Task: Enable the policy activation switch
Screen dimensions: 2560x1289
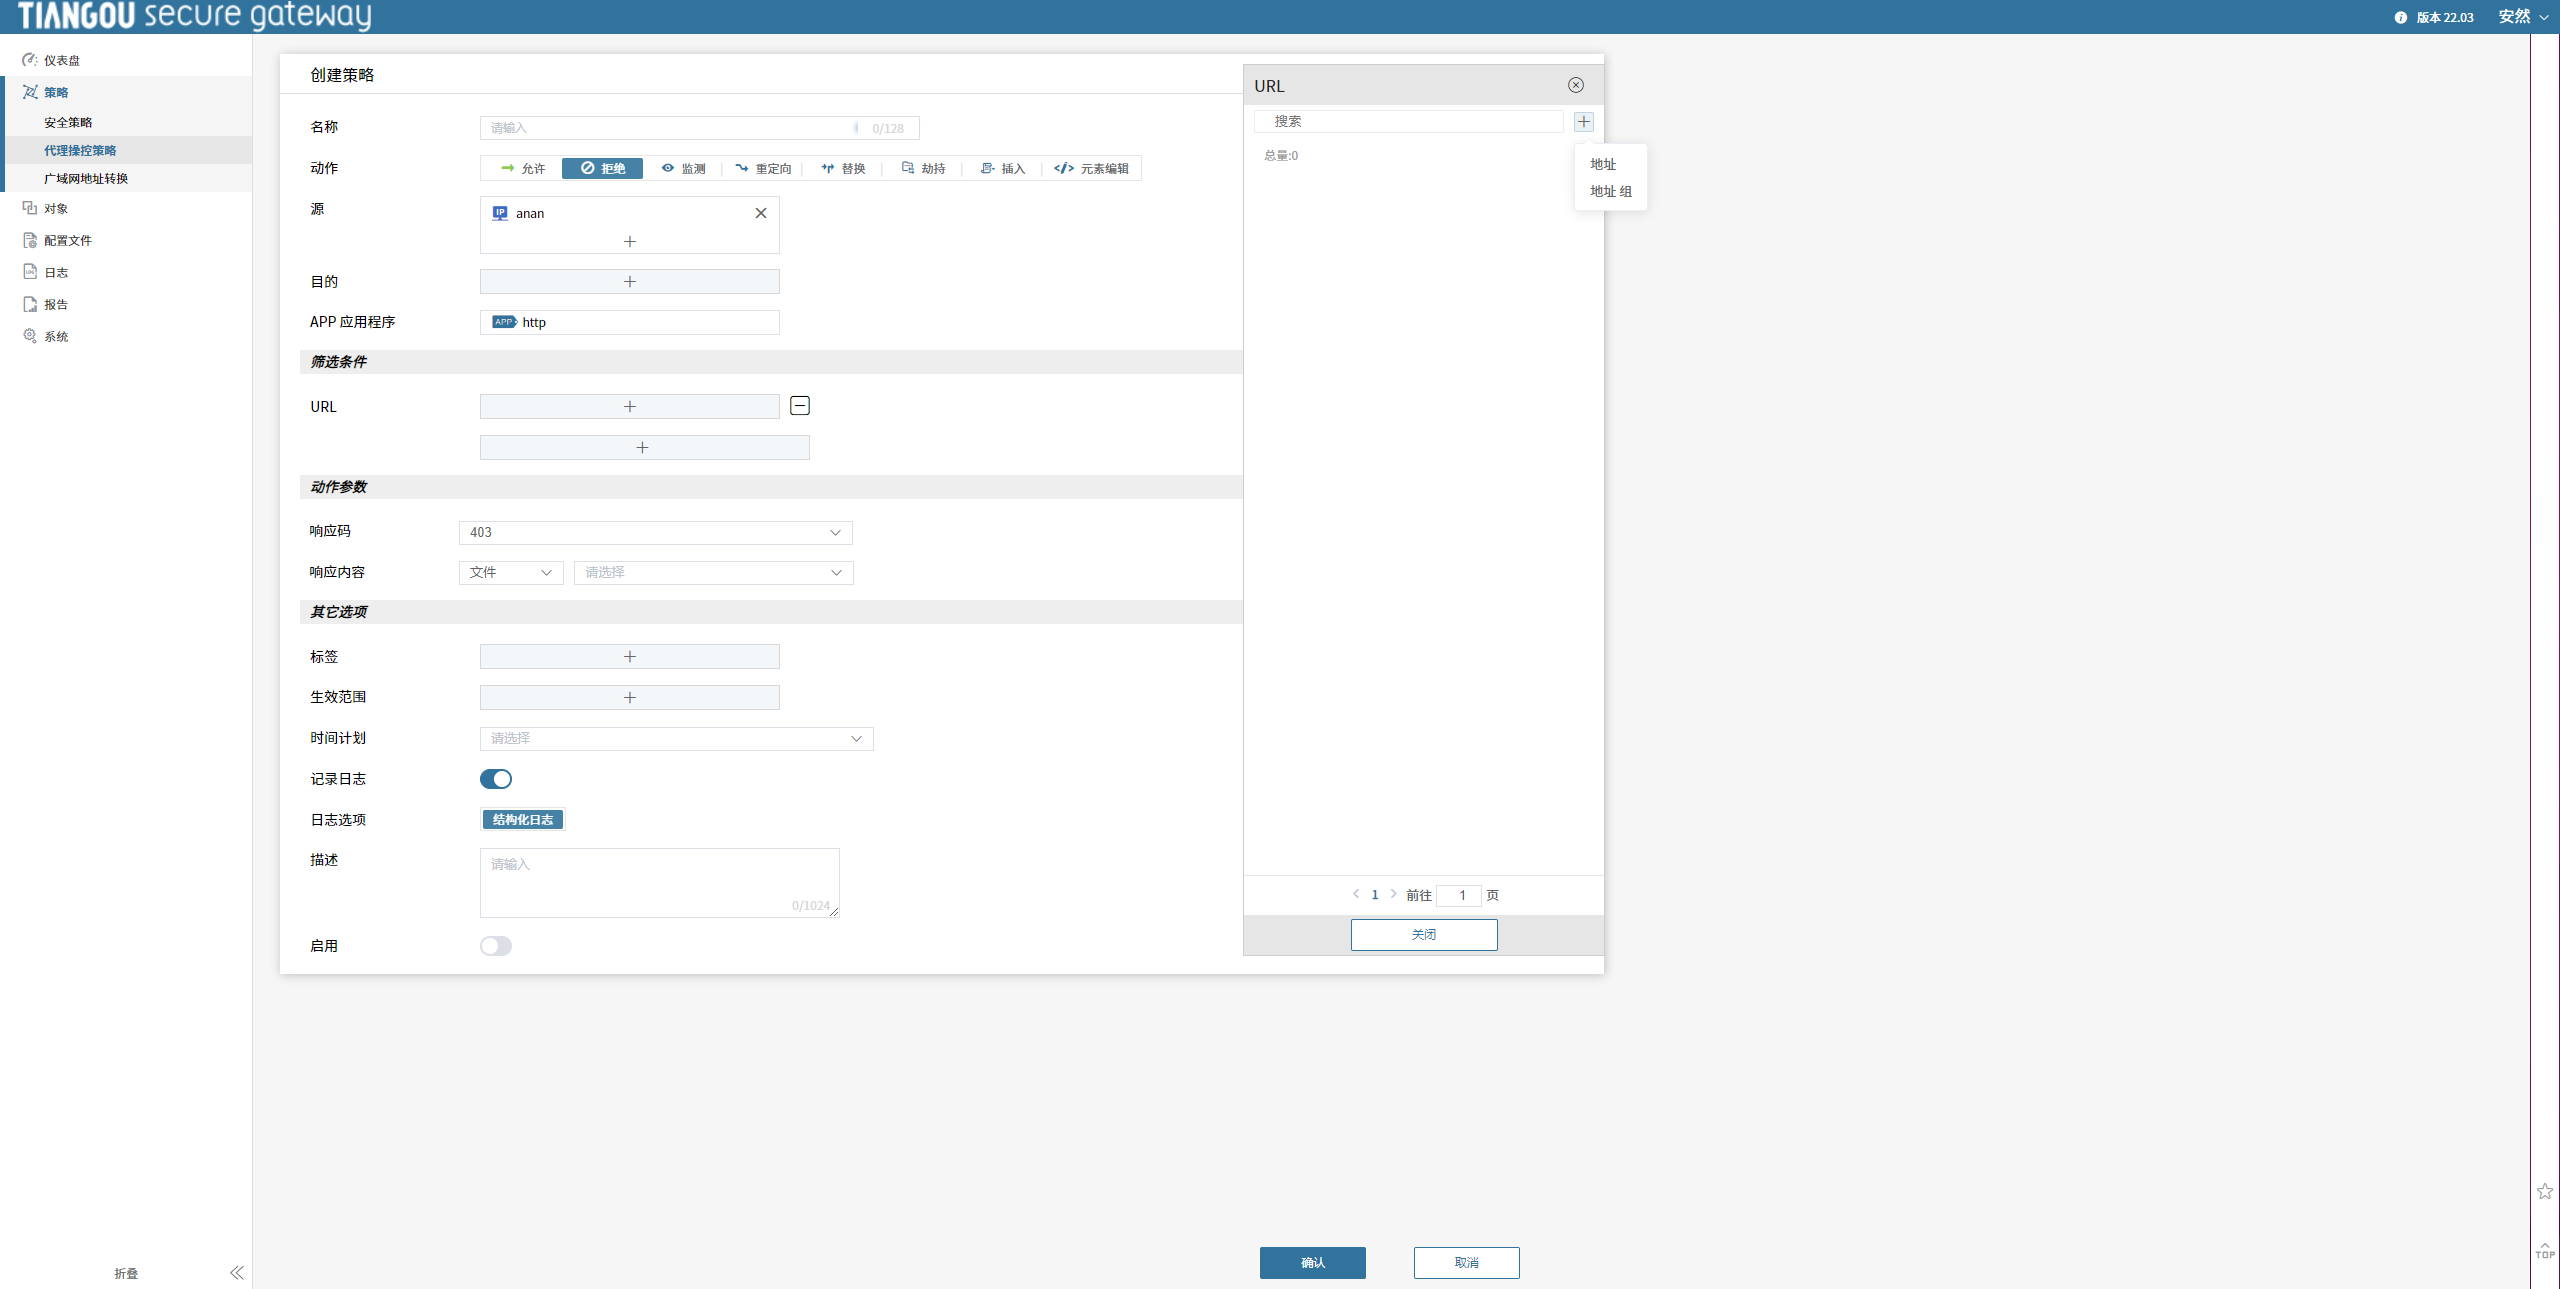Action: [x=496, y=946]
